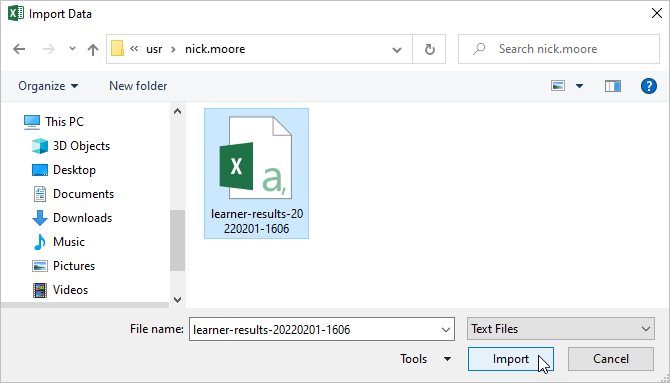Screen dimensions: 670x383
Task: Select This PC in navigation pane
Action: point(54,122)
